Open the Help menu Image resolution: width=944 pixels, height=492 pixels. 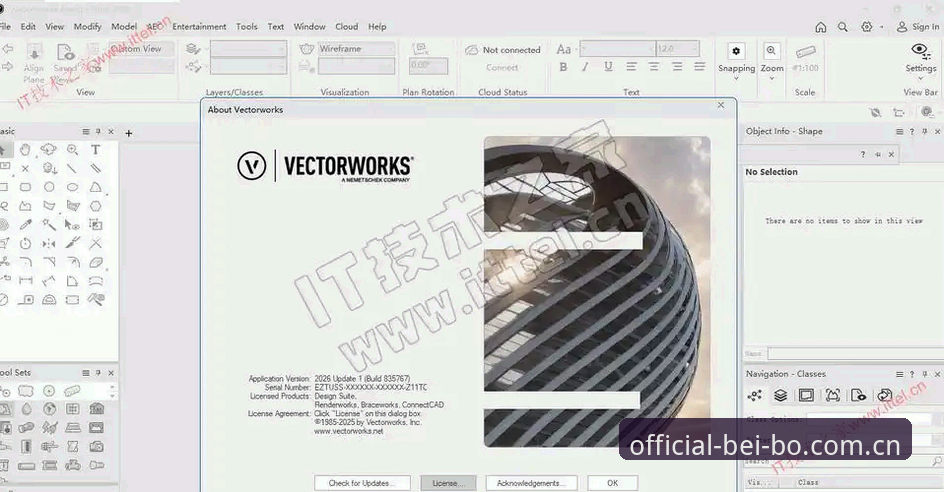[377, 26]
